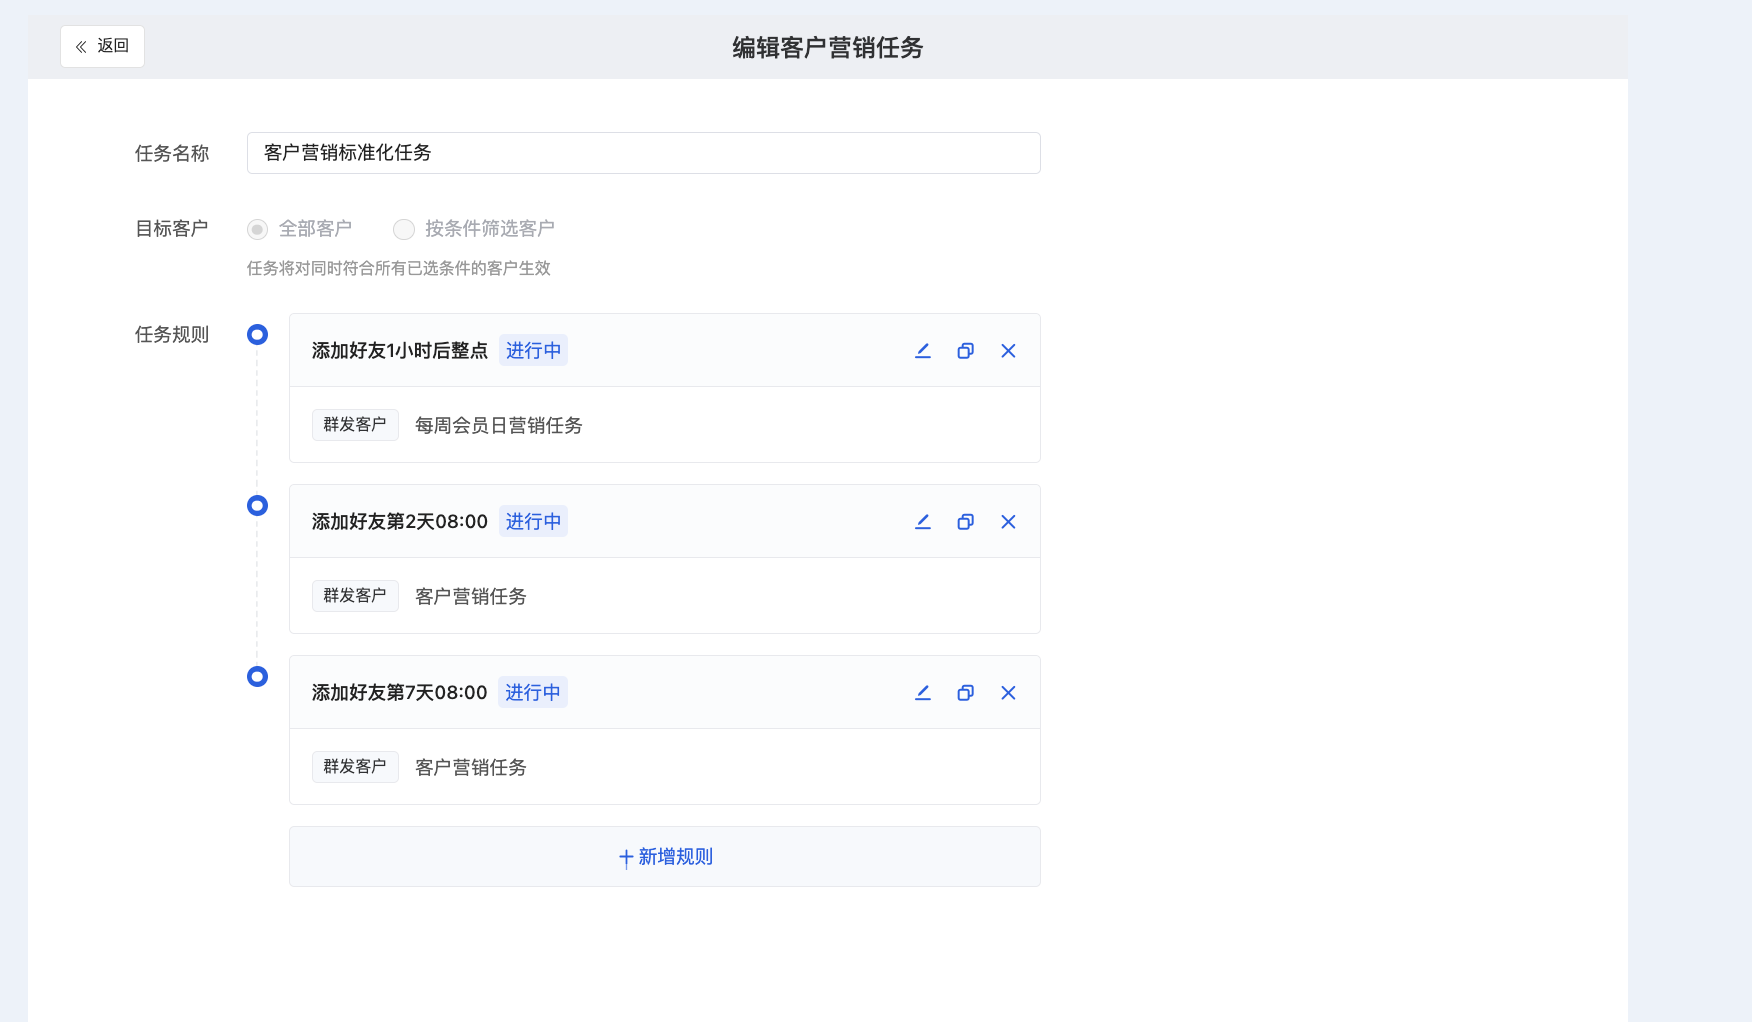The image size is (1752, 1022).
Task: Click 群发客户 tag in 第2天08:00 rule
Action: pyautogui.click(x=355, y=596)
